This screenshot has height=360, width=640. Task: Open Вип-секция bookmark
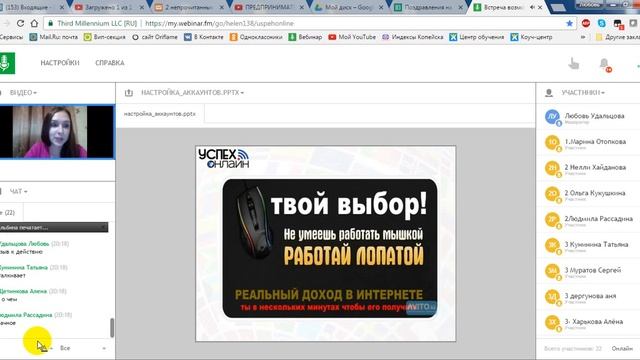104,37
